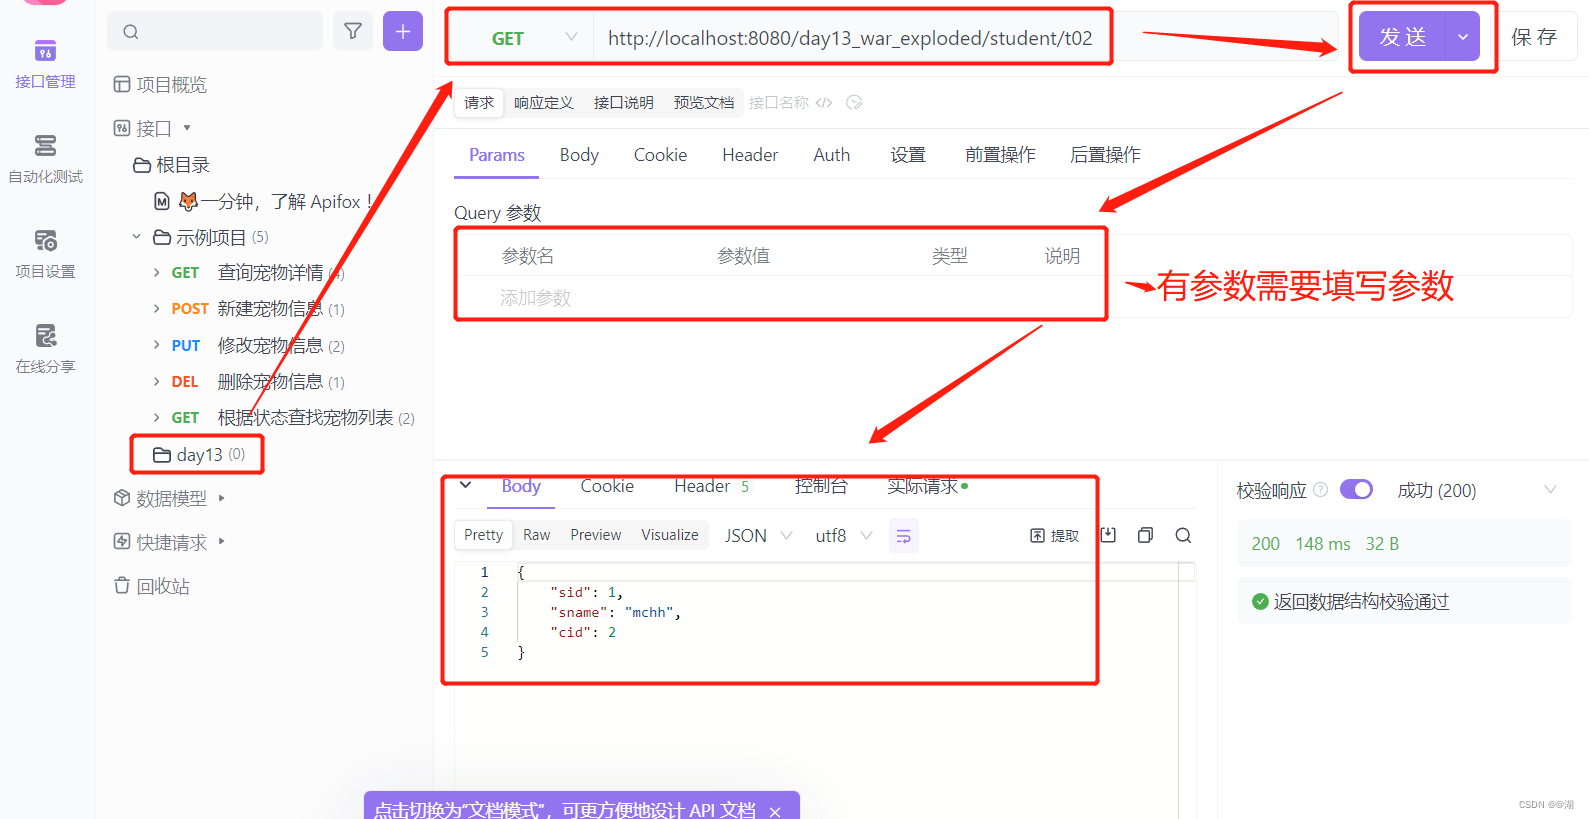Open 一分钟，了解 Apifox document
1589x819 pixels.
click(x=265, y=202)
